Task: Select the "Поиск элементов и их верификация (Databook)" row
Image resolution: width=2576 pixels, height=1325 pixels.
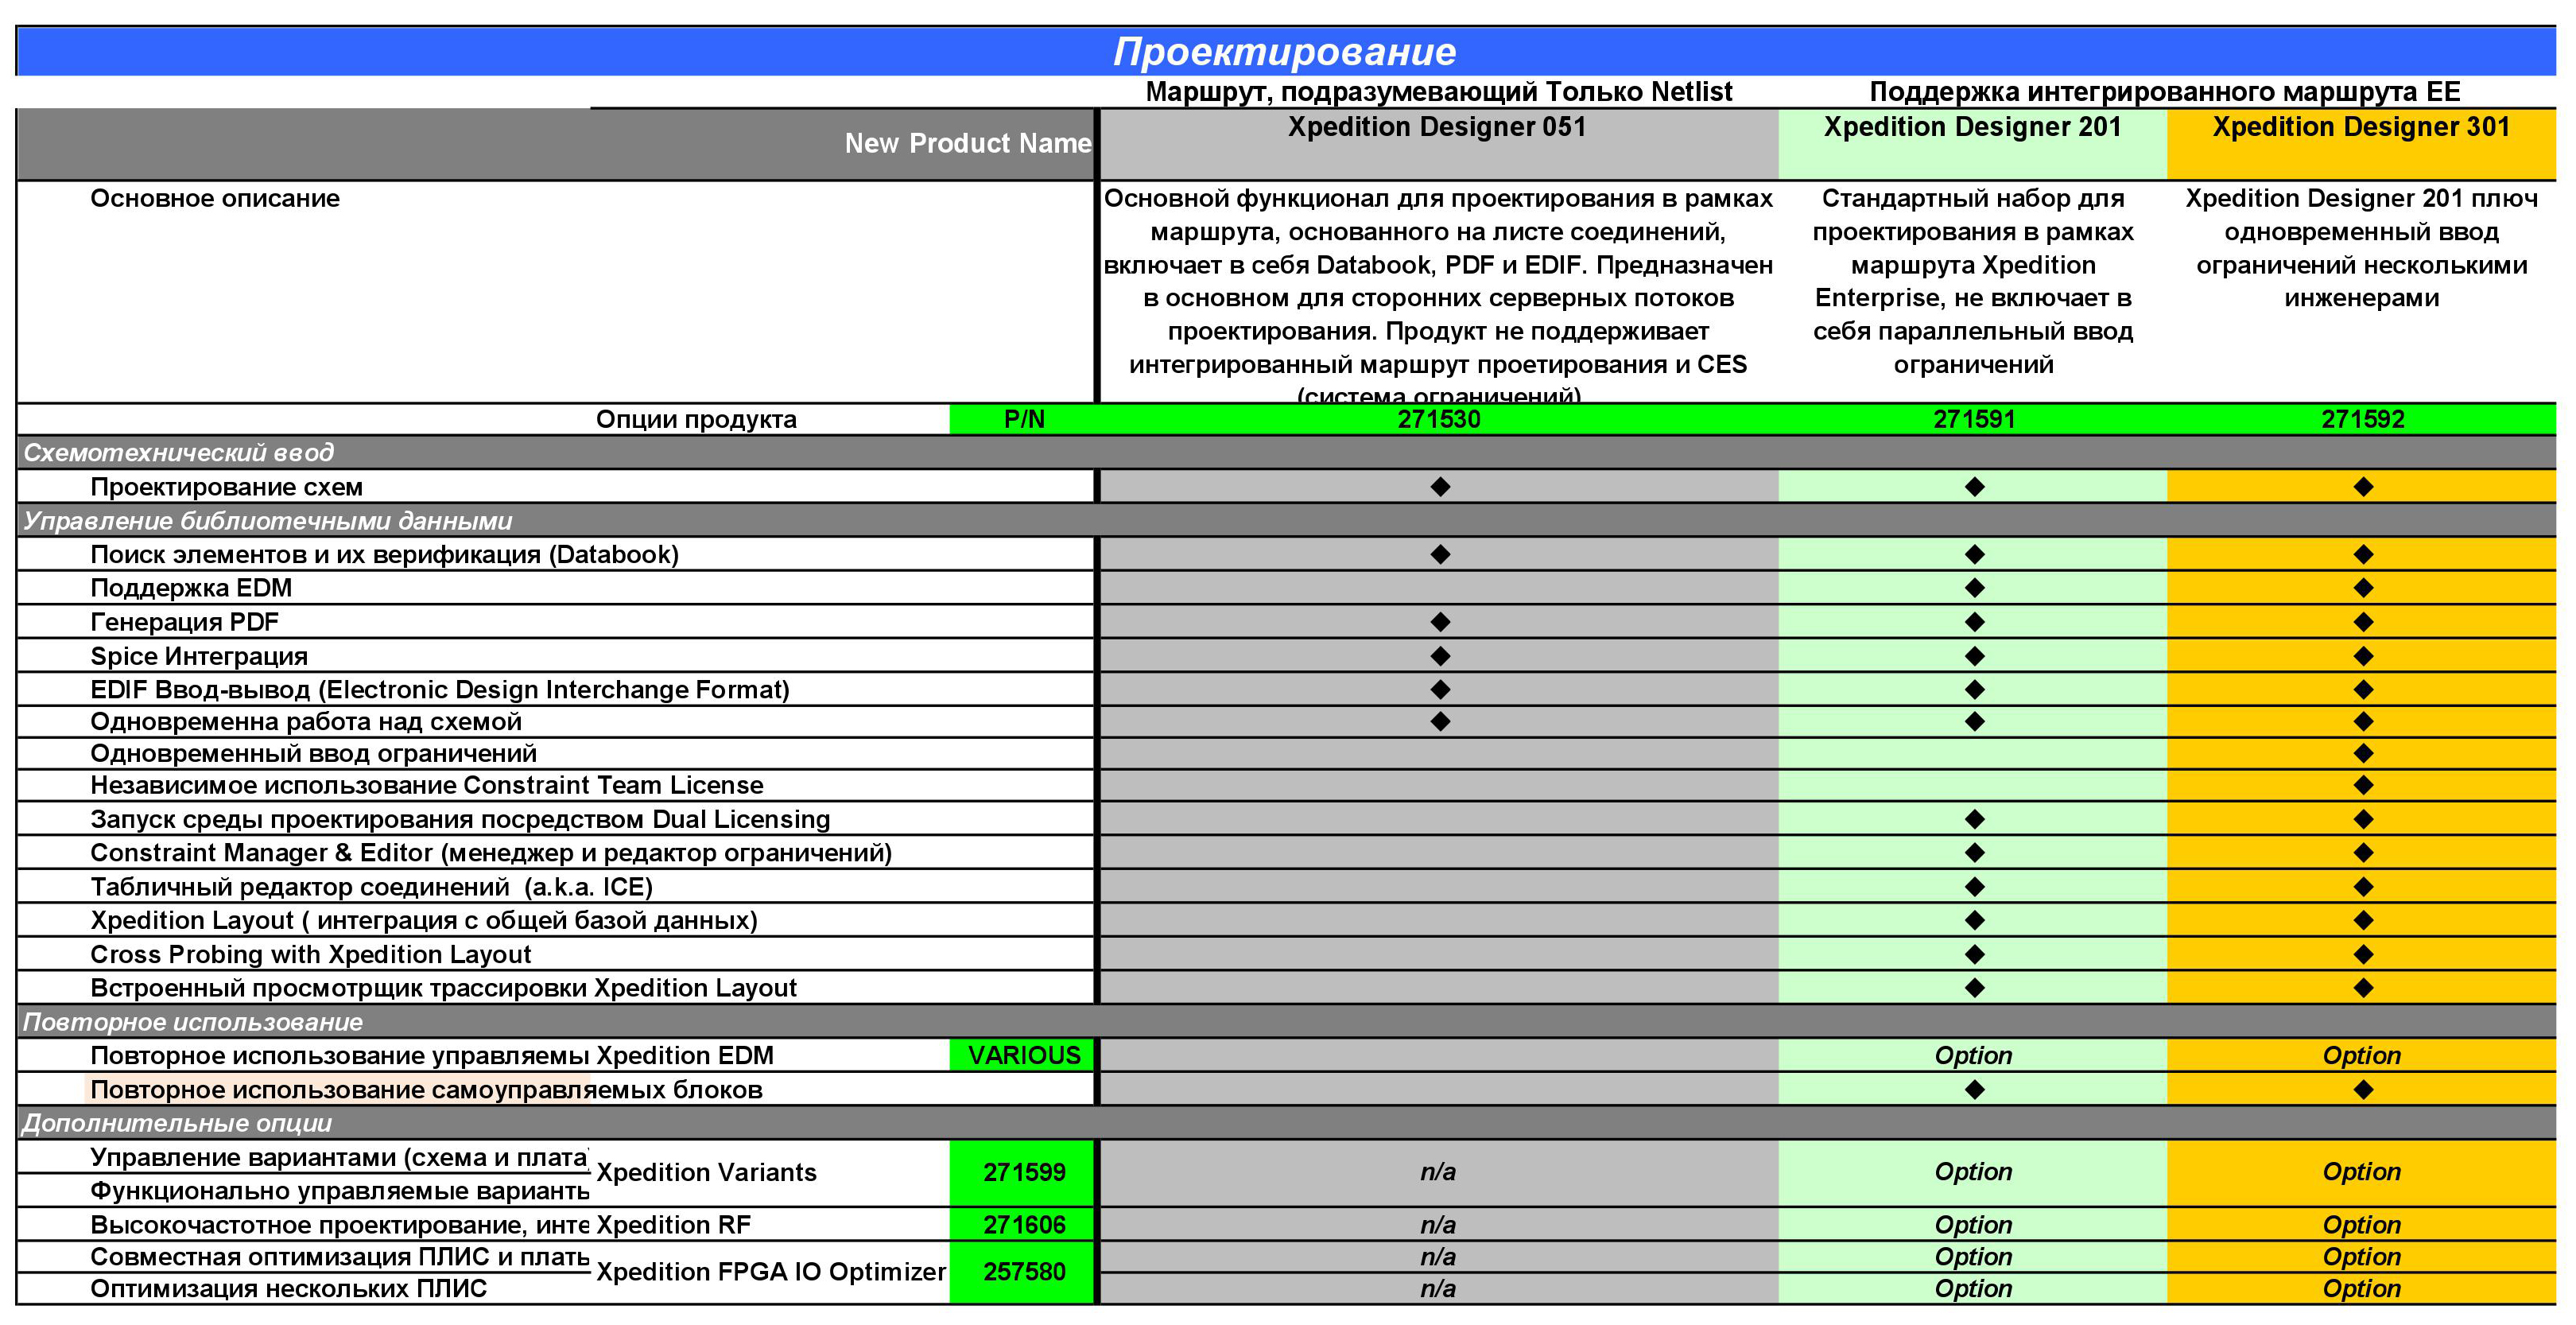Action: 384,555
